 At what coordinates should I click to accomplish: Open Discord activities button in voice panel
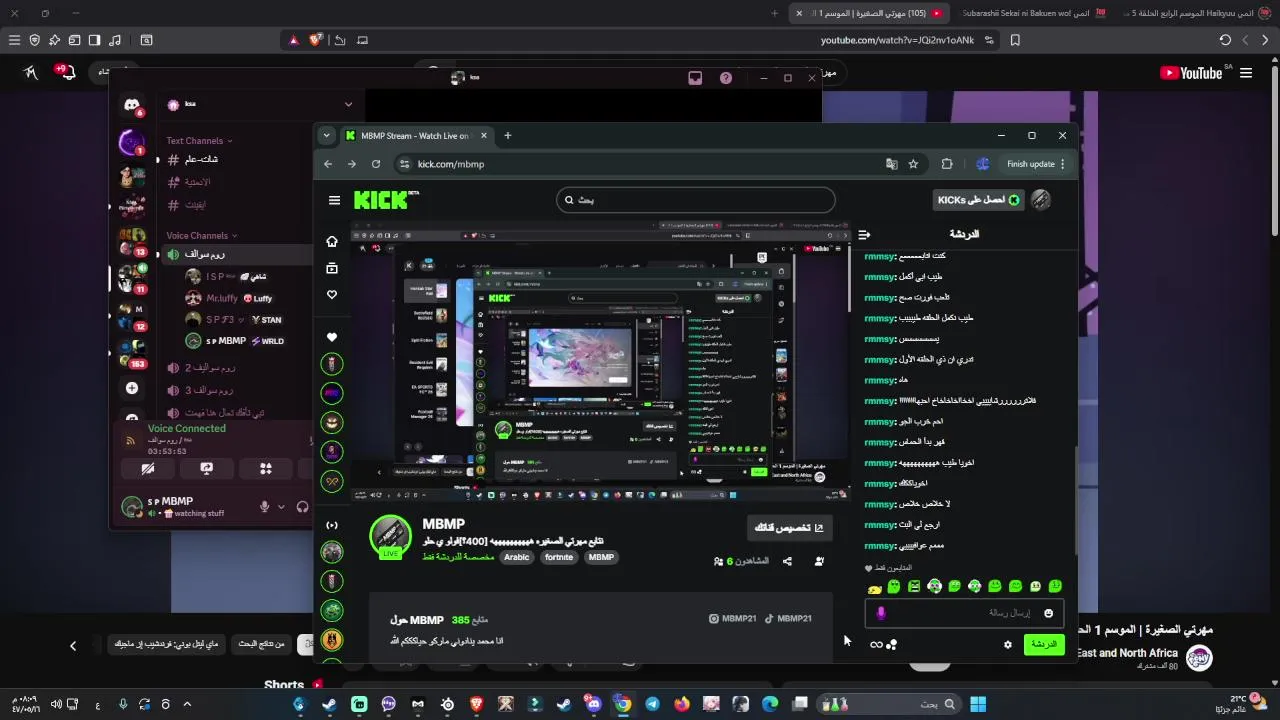pos(266,468)
